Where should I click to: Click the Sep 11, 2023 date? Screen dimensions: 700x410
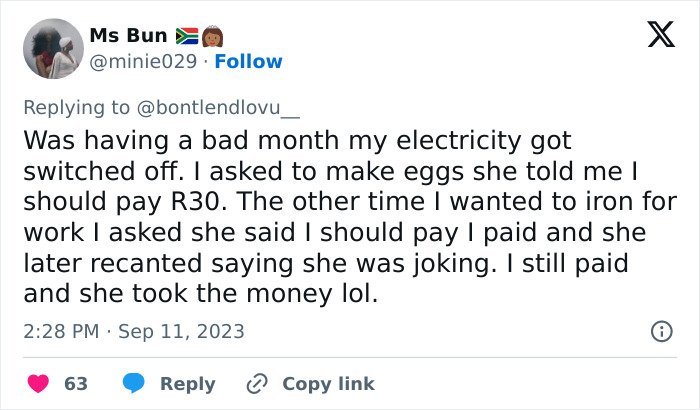pos(181,331)
